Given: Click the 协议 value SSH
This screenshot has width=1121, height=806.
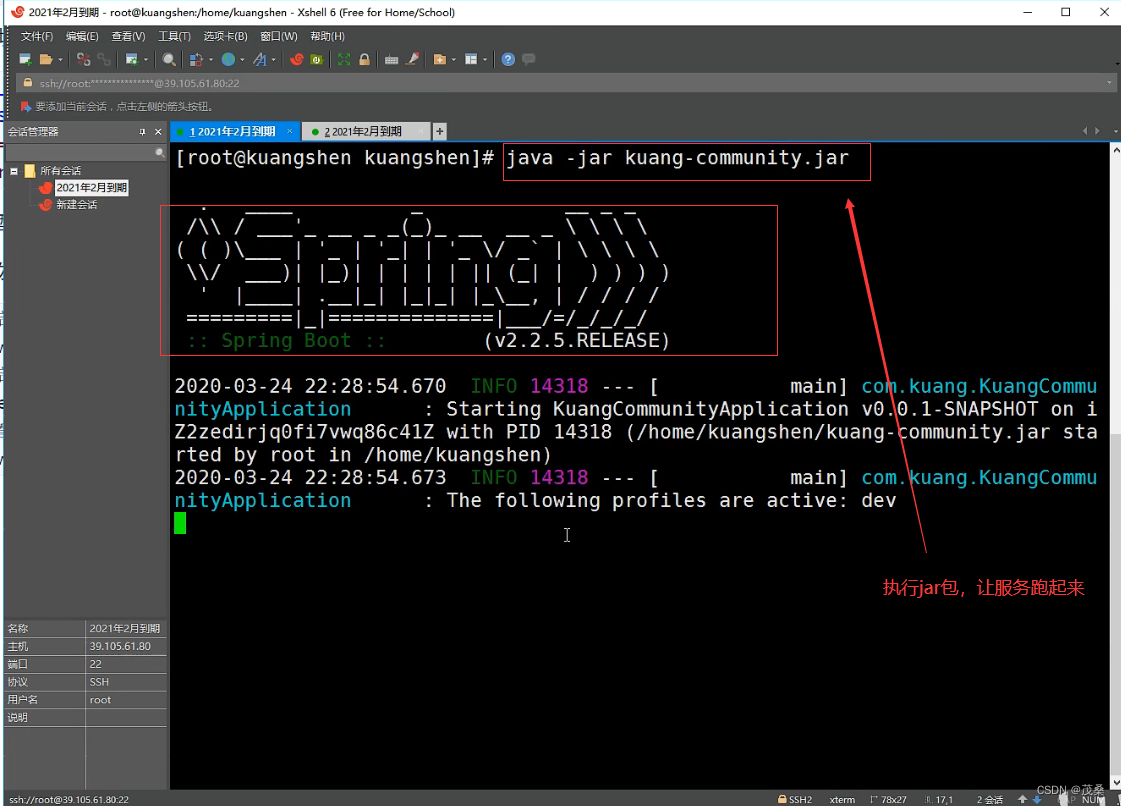Looking at the screenshot, I should (99, 682).
